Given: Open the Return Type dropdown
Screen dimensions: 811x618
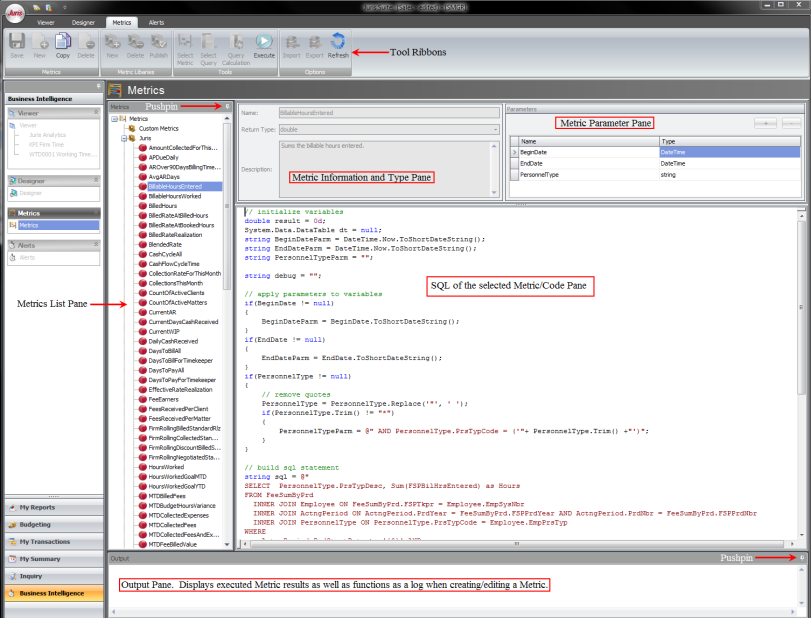Looking at the screenshot, I should (x=495, y=129).
